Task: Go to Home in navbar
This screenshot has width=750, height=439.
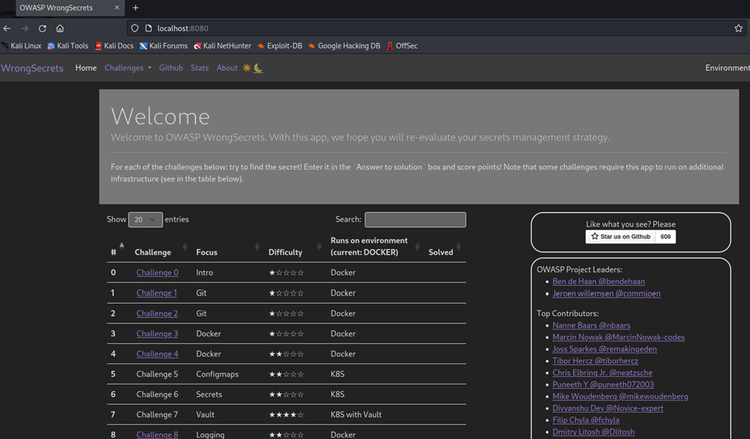Action: (x=86, y=68)
